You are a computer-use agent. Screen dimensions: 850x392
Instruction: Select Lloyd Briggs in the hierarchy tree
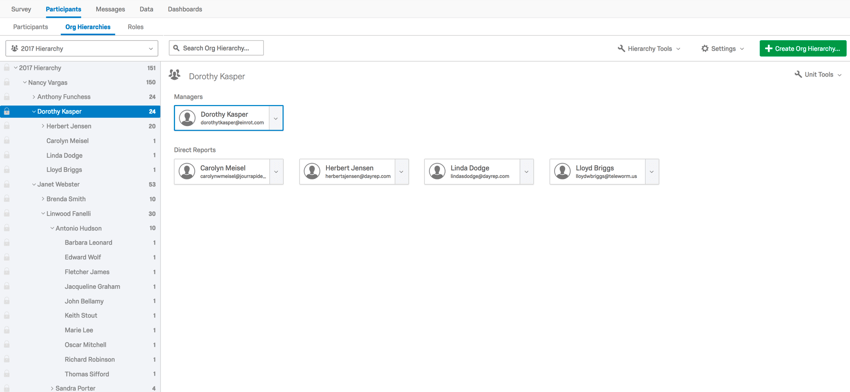(x=65, y=170)
